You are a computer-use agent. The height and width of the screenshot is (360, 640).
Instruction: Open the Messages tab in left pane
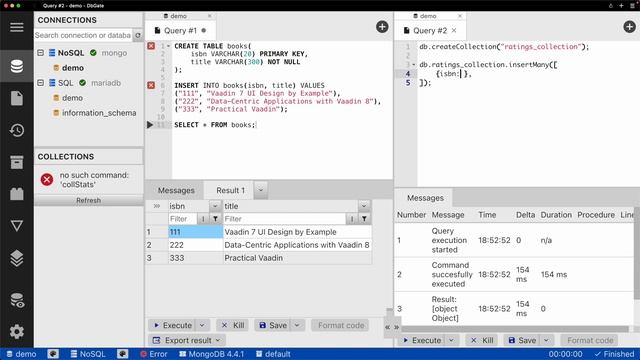point(176,190)
